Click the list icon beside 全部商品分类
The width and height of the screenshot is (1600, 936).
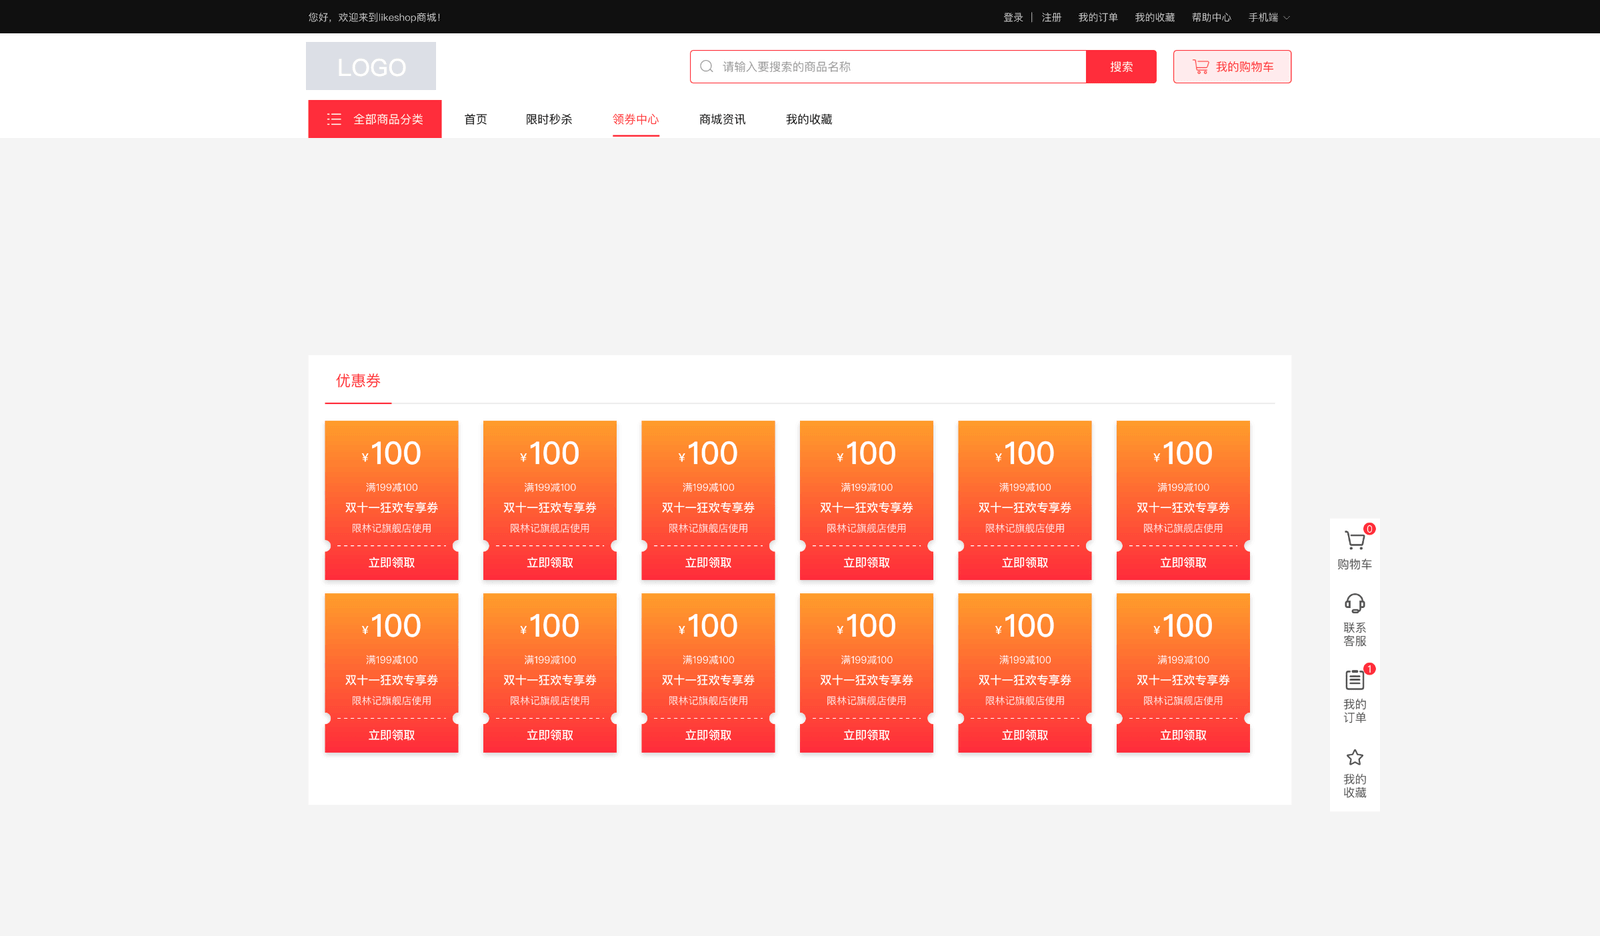[x=334, y=119]
